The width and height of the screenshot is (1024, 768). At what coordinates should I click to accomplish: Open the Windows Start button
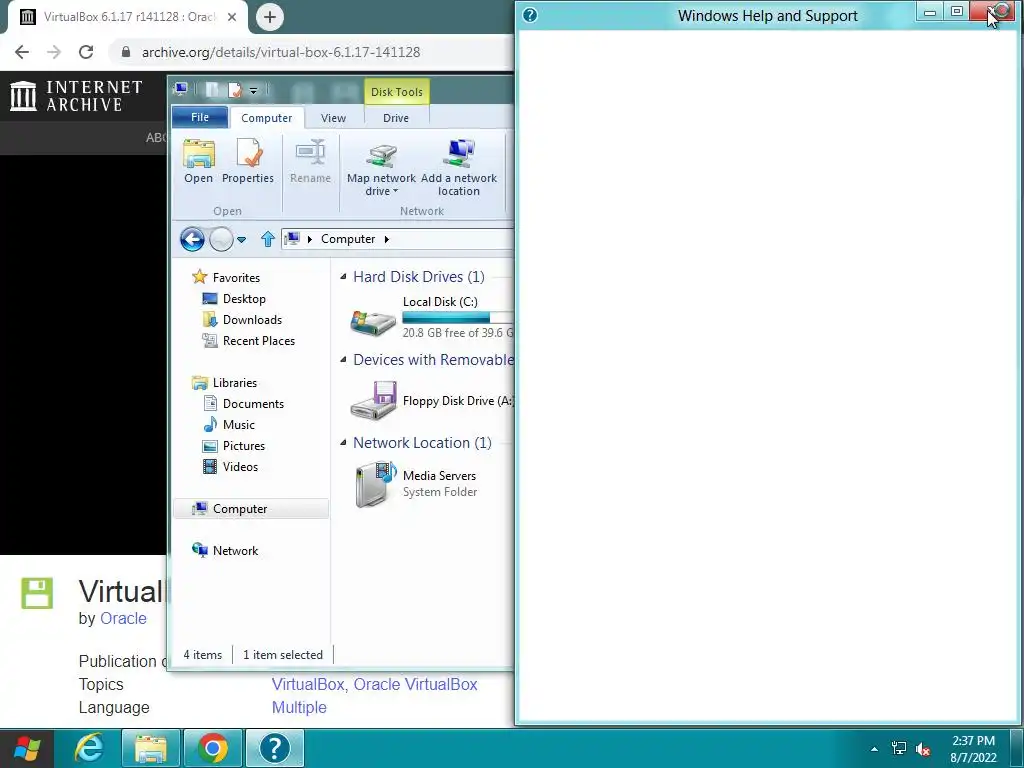pos(26,748)
